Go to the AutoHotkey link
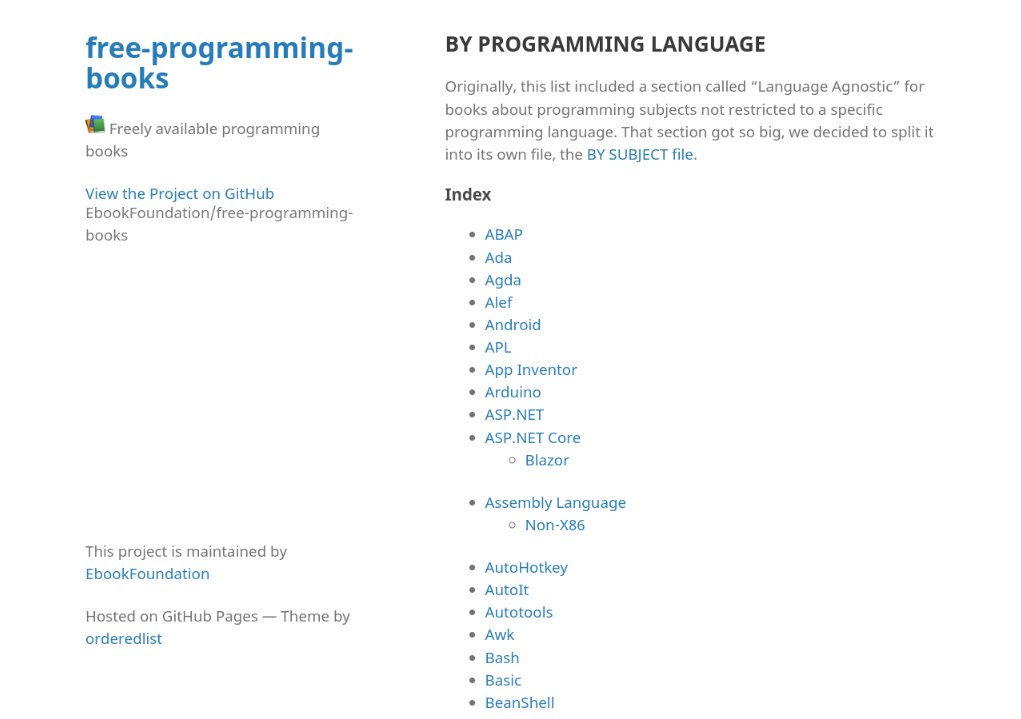This screenshot has width=1021, height=719. coord(526,568)
